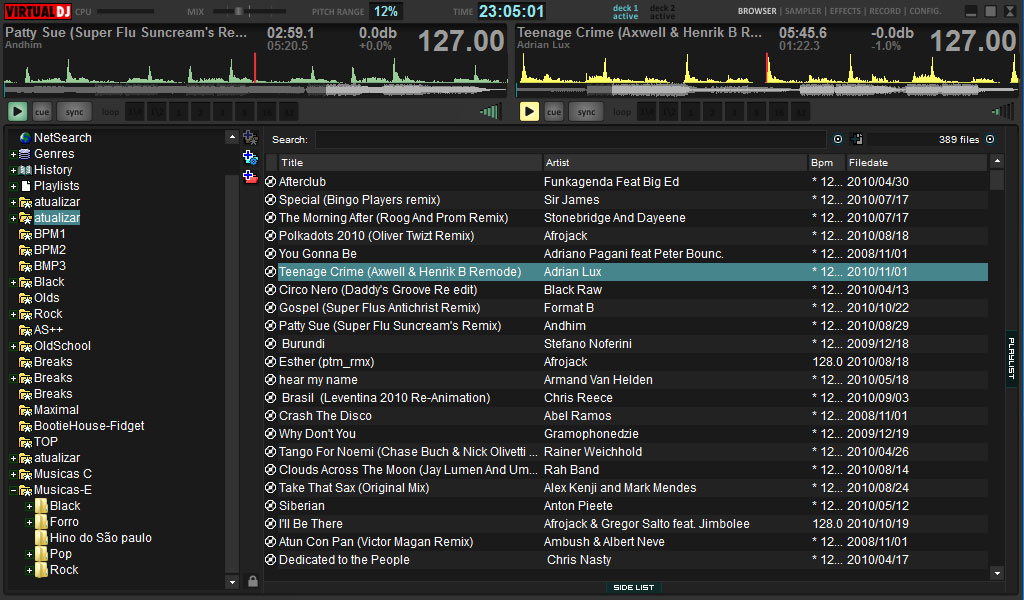Toggle deck 2 active indicator
Viewport: 1024px width, 600px height.
662,12
